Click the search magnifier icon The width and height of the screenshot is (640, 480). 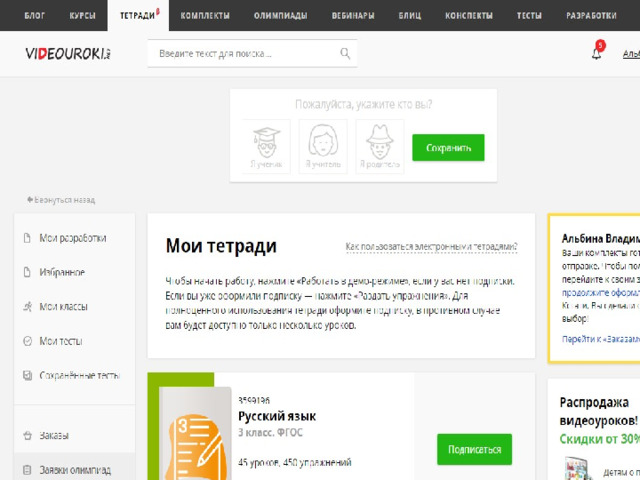pyautogui.click(x=345, y=53)
